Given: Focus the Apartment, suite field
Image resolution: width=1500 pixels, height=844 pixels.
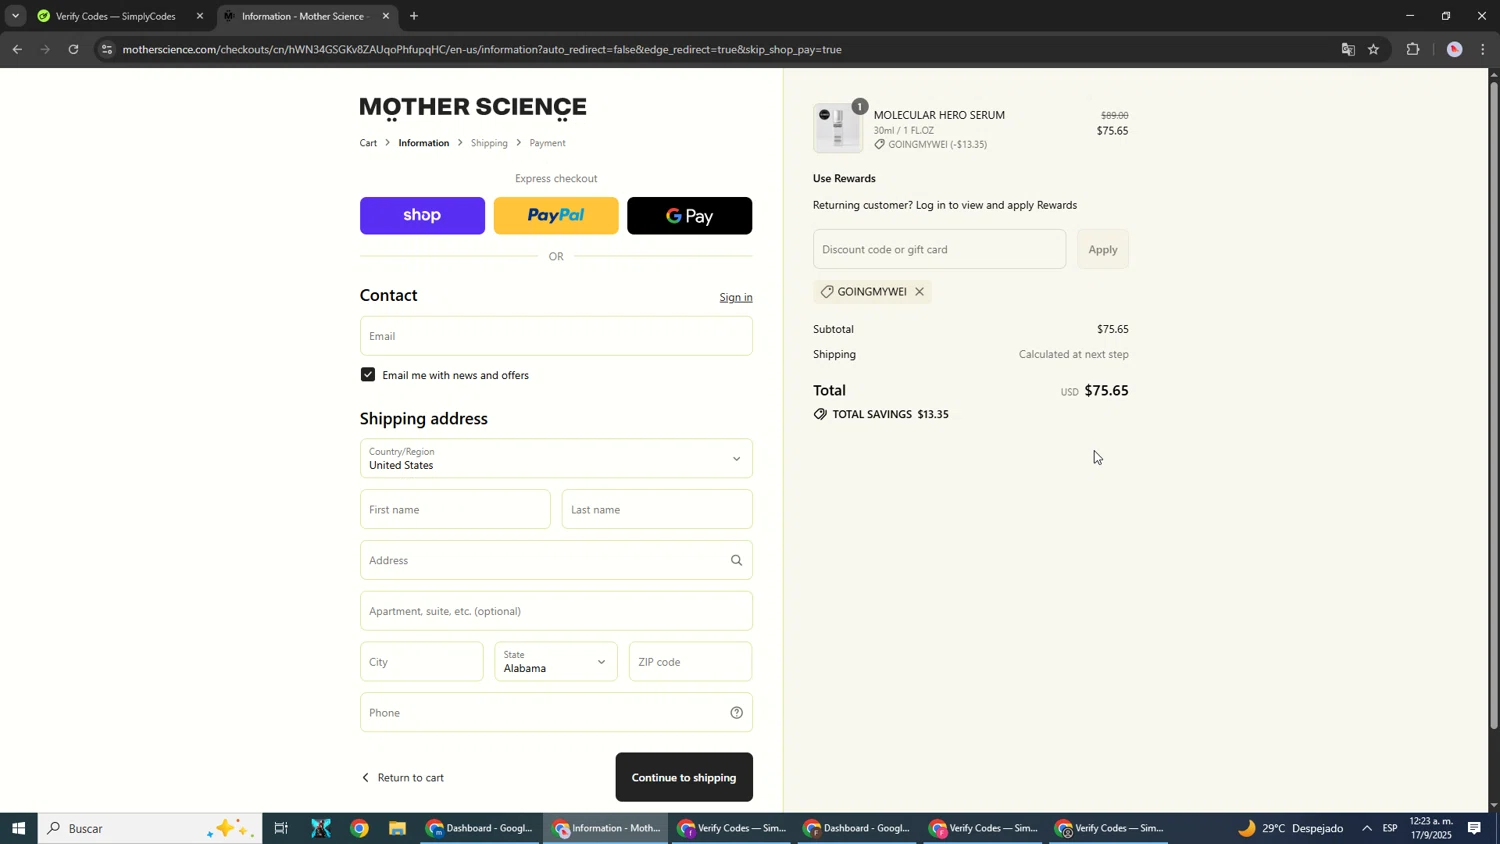Looking at the screenshot, I should [556, 611].
